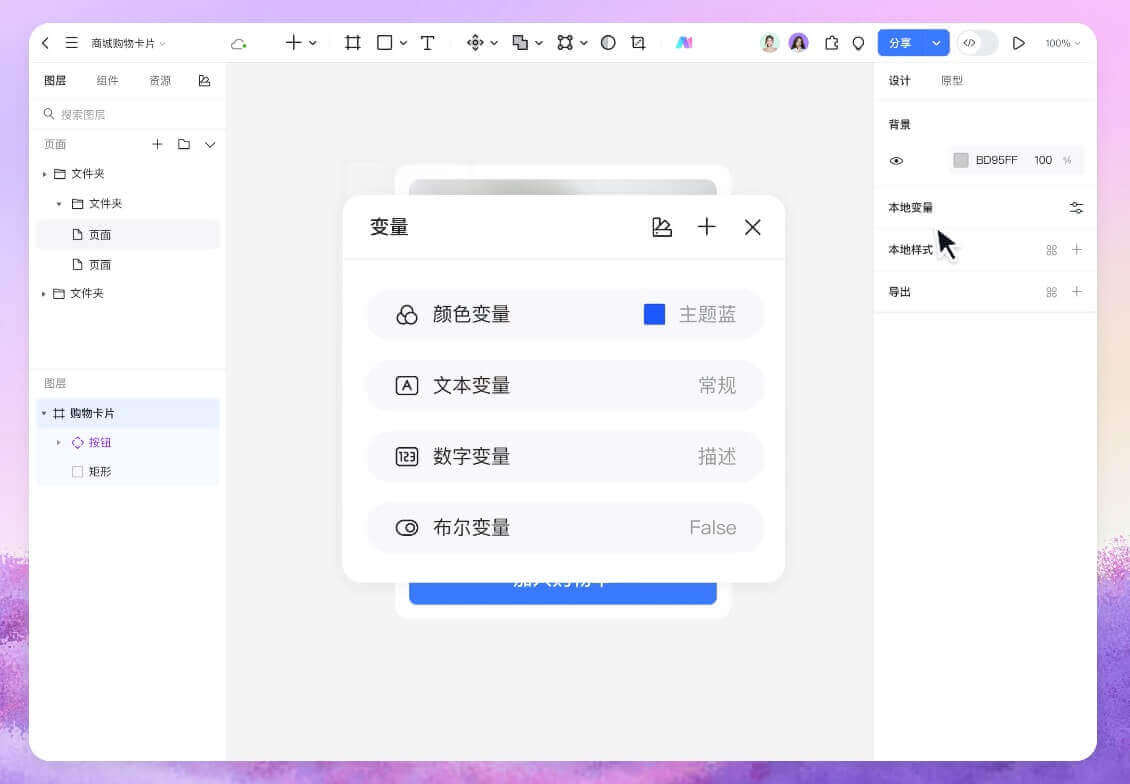Click the 搜索图层 search field
This screenshot has width=1130, height=784.
pyautogui.click(x=120, y=114)
